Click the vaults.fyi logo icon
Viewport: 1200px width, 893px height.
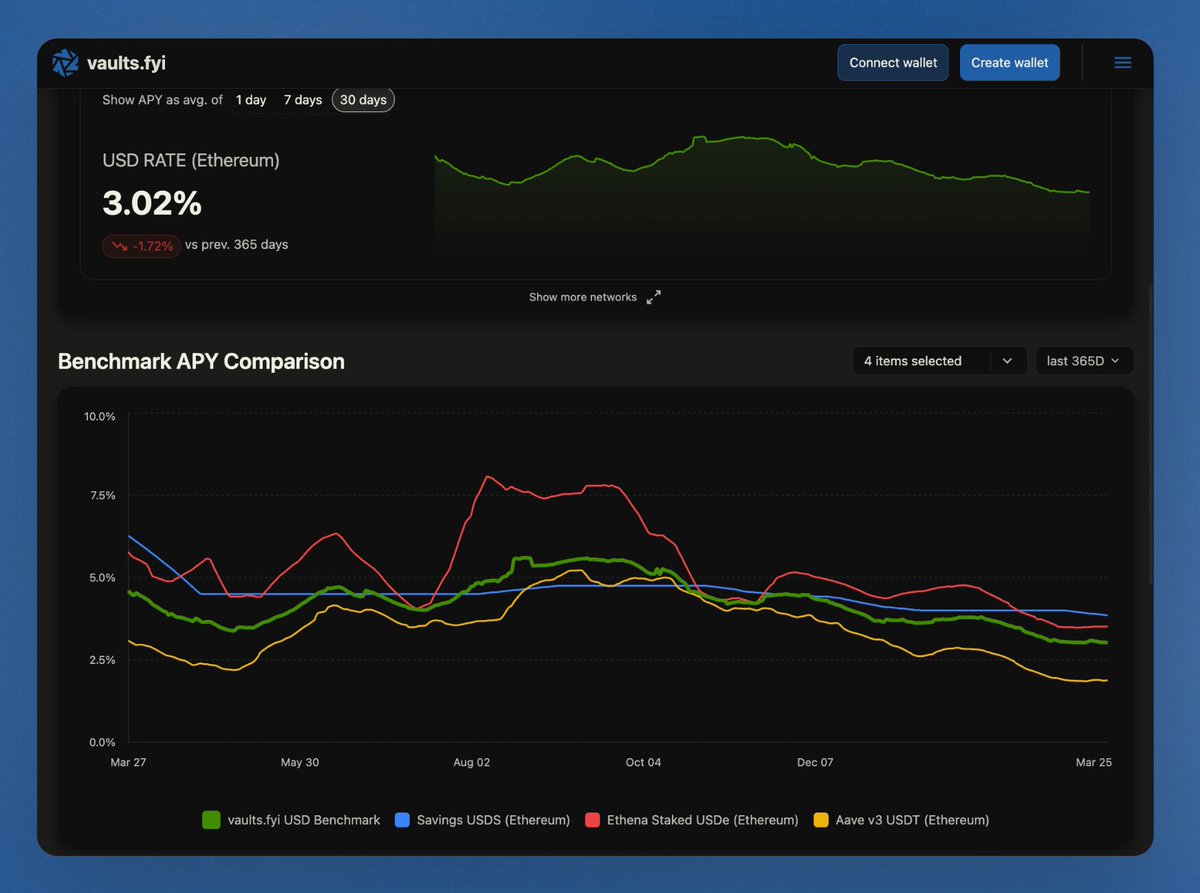(x=65, y=62)
